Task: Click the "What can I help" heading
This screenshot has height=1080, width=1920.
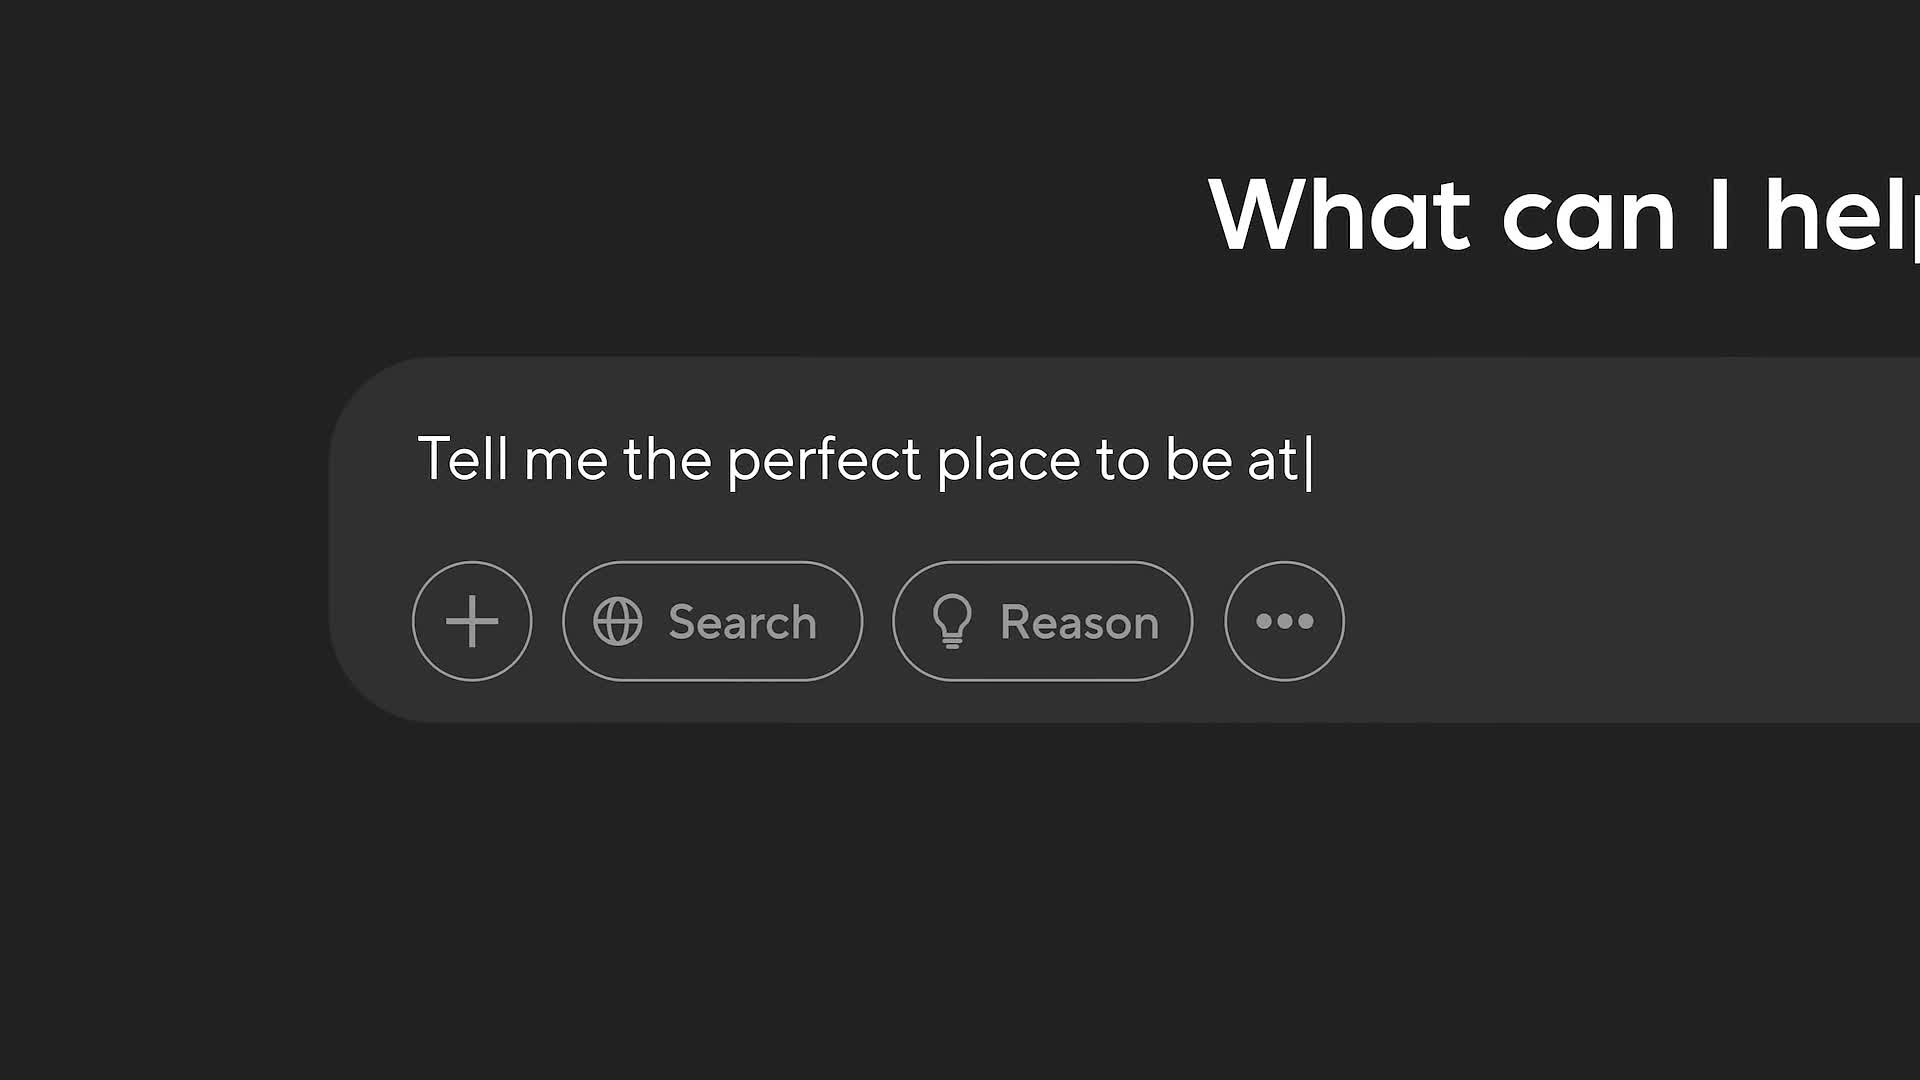Action: tap(1560, 215)
